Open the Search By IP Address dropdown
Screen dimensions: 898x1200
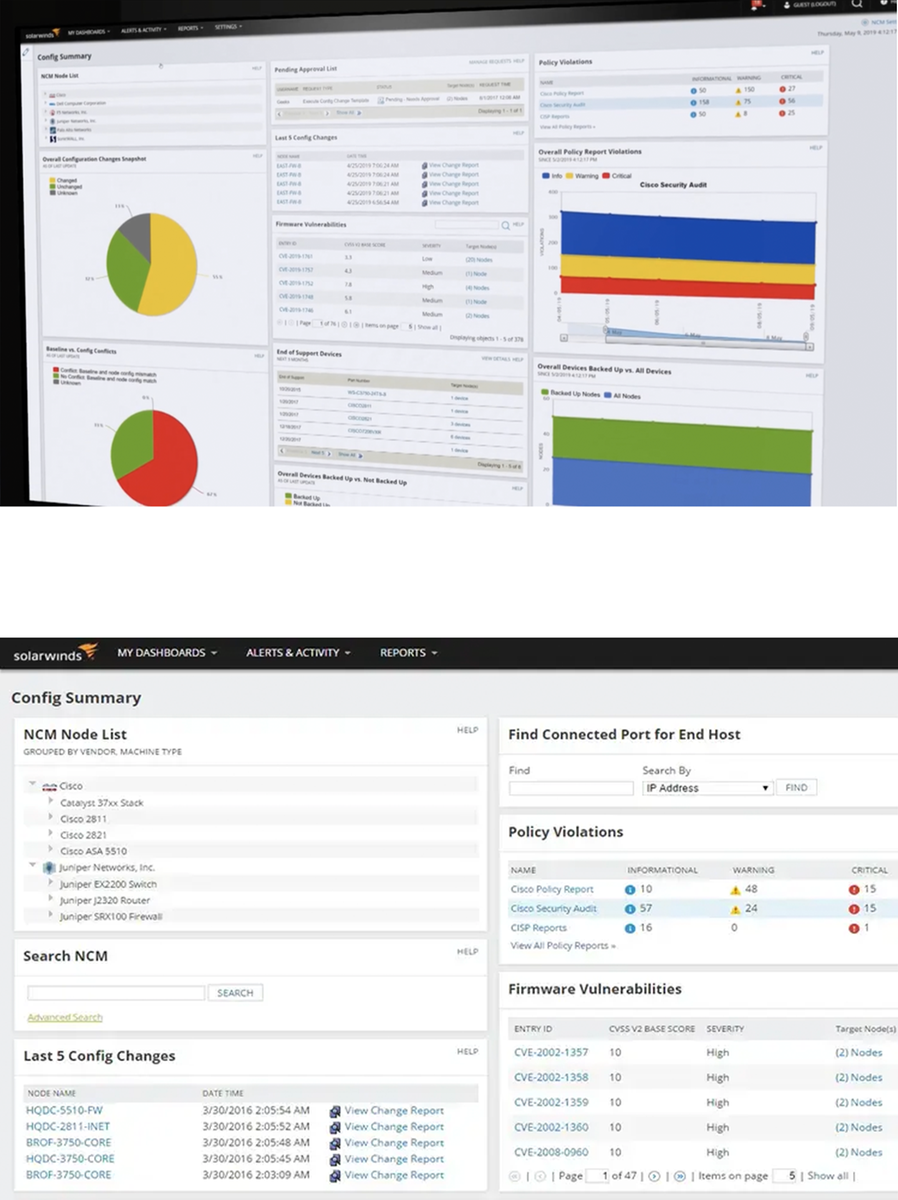pos(708,788)
